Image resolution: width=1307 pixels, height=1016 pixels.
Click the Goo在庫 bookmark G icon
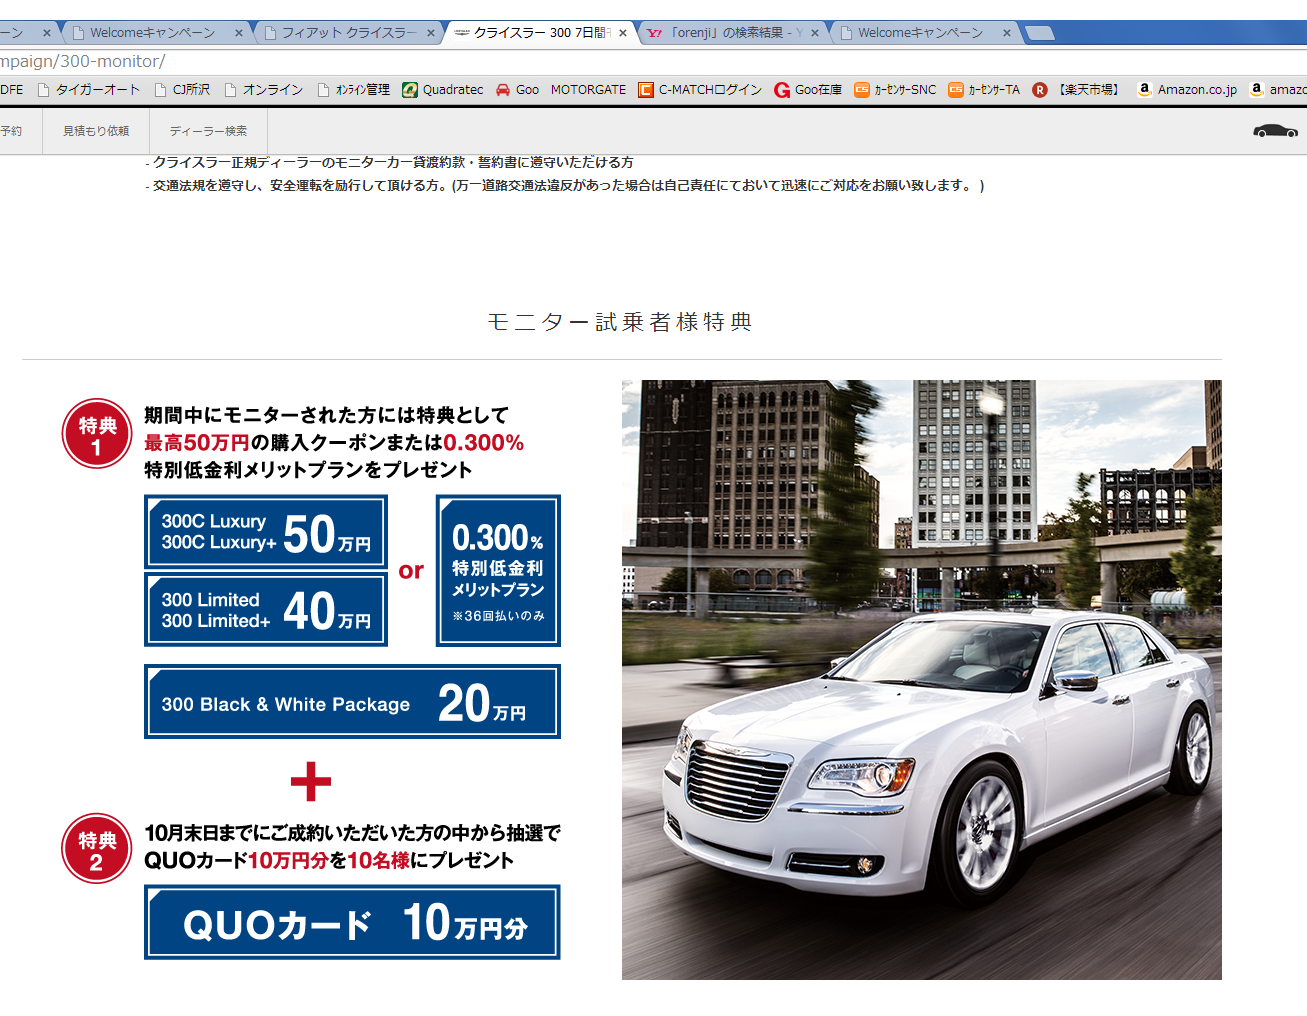point(782,90)
